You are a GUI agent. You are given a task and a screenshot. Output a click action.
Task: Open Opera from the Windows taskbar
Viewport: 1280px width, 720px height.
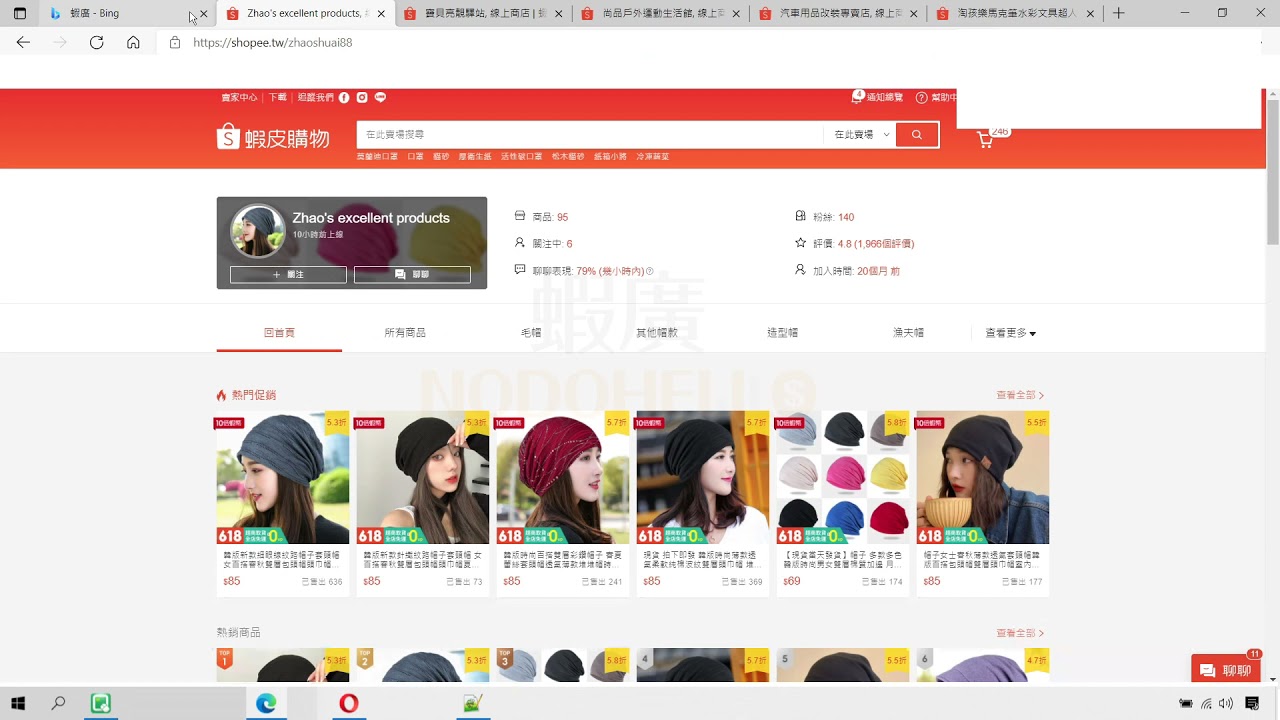[x=348, y=704]
